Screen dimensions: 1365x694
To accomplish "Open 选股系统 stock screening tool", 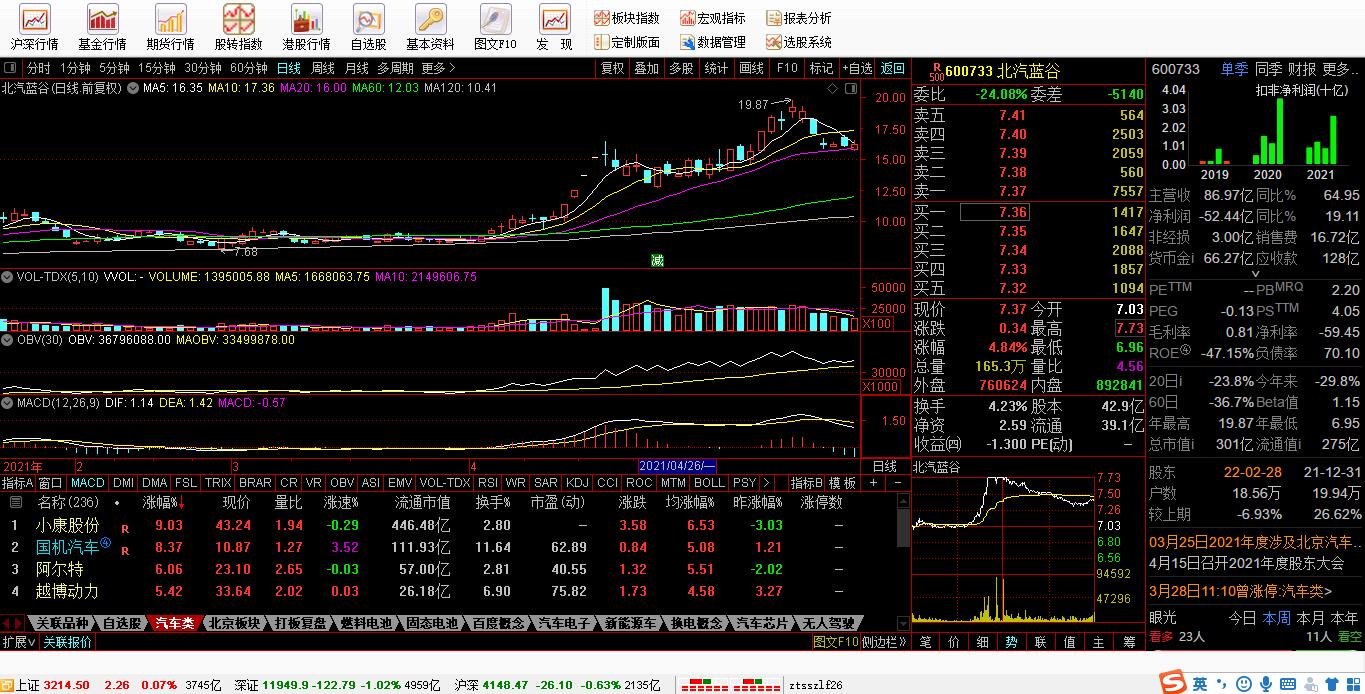I will (x=799, y=42).
